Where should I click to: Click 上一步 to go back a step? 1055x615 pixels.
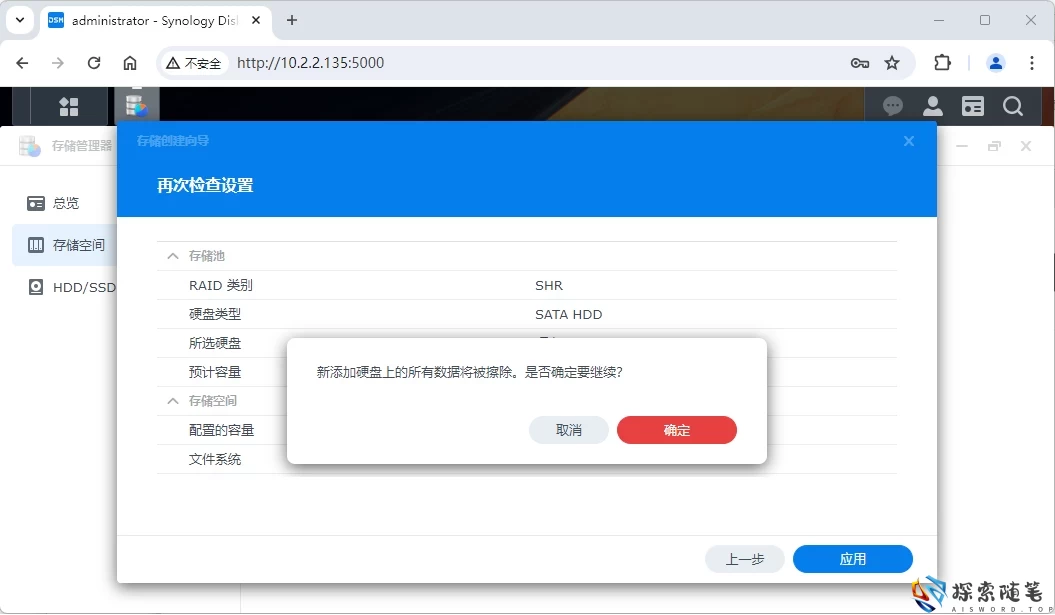(745, 559)
